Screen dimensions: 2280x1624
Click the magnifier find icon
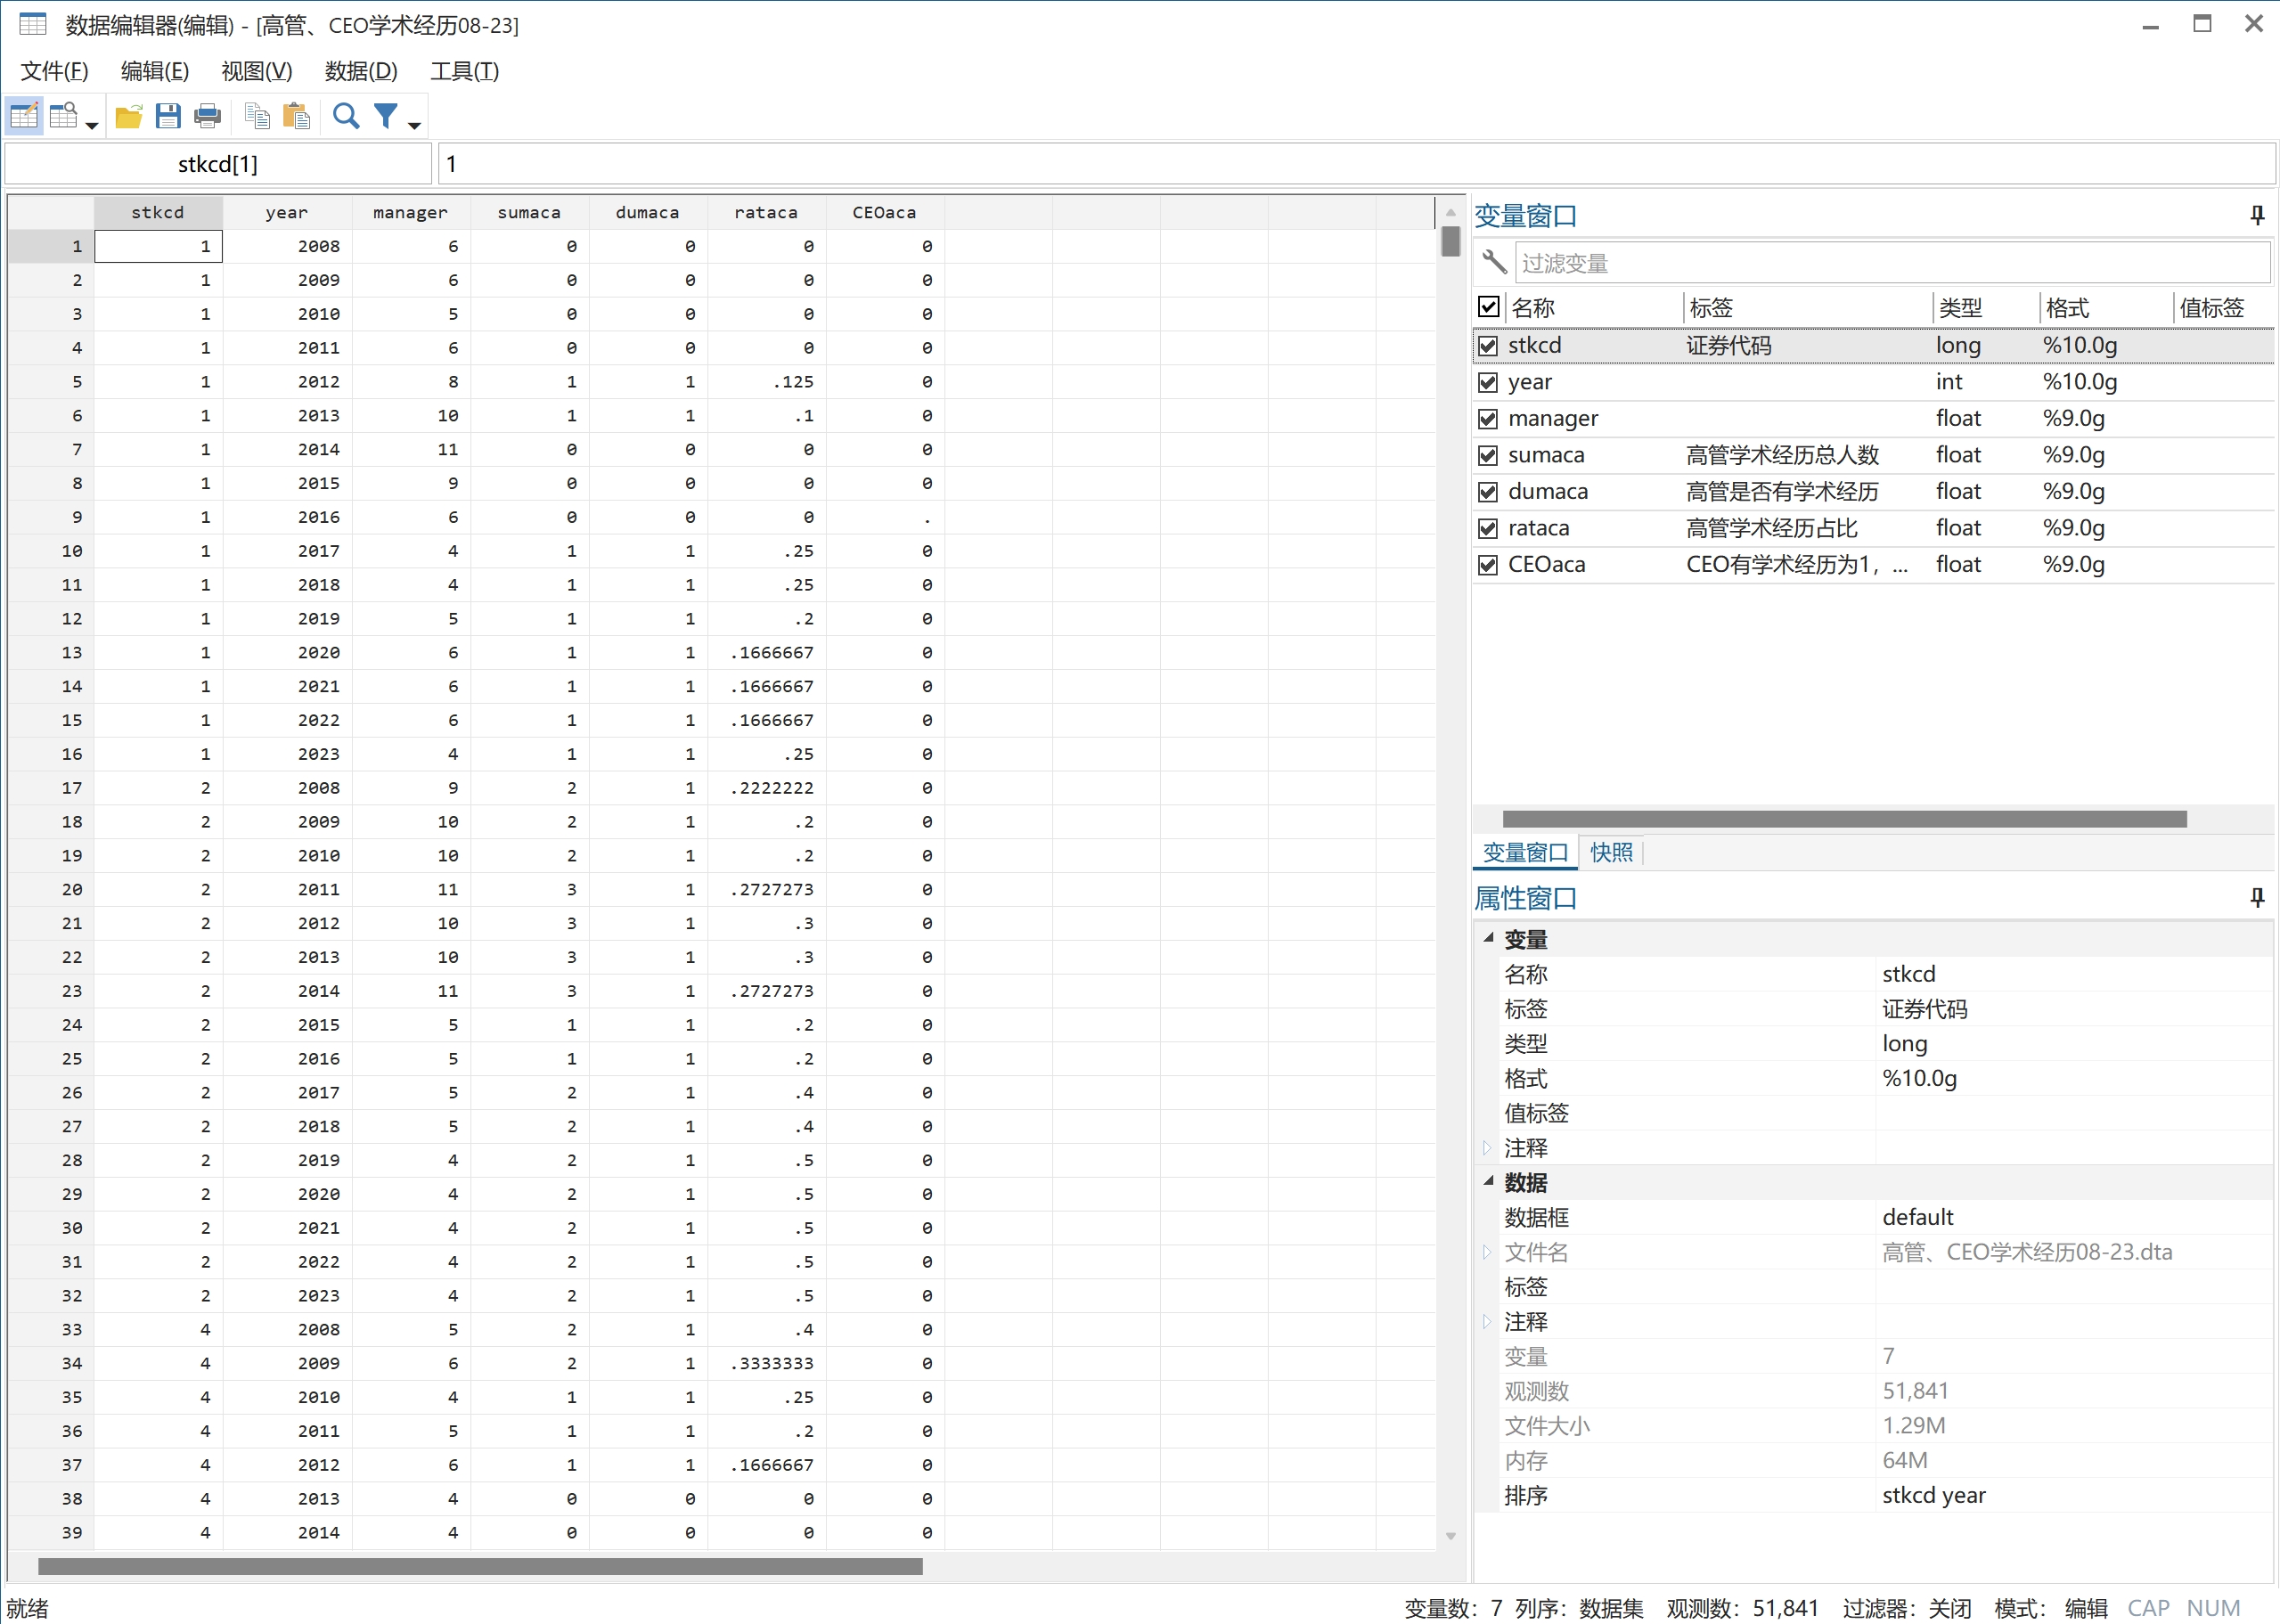click(x=346, y=116)
